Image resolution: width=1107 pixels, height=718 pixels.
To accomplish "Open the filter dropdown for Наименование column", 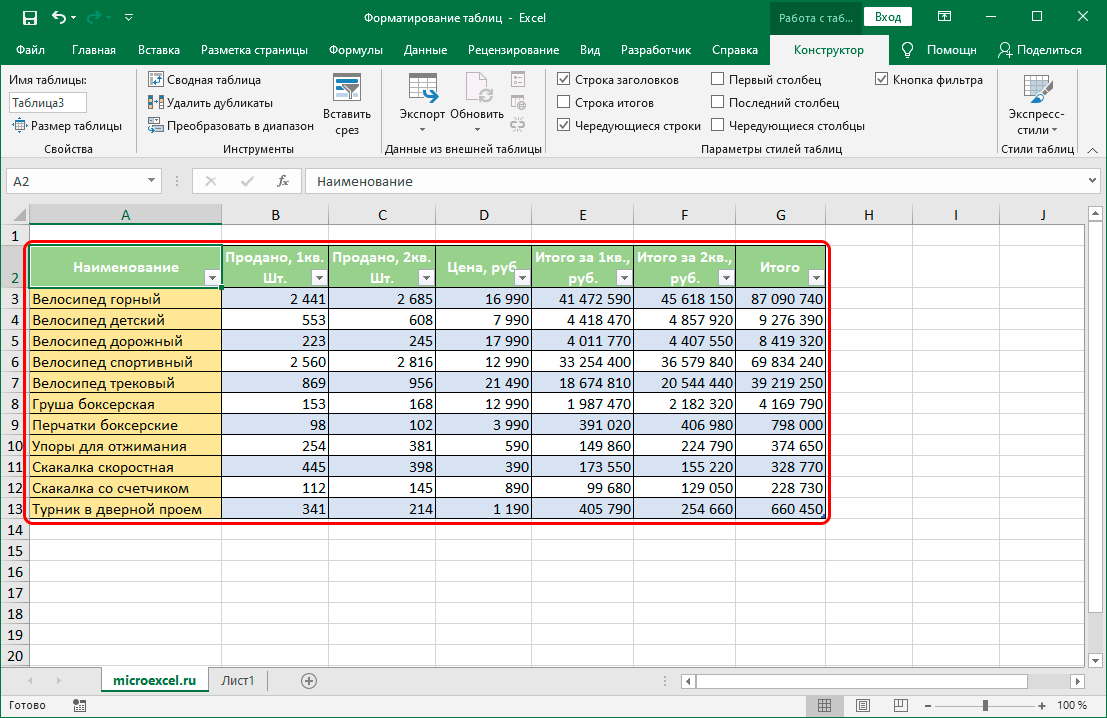I will tap(212, 278).
